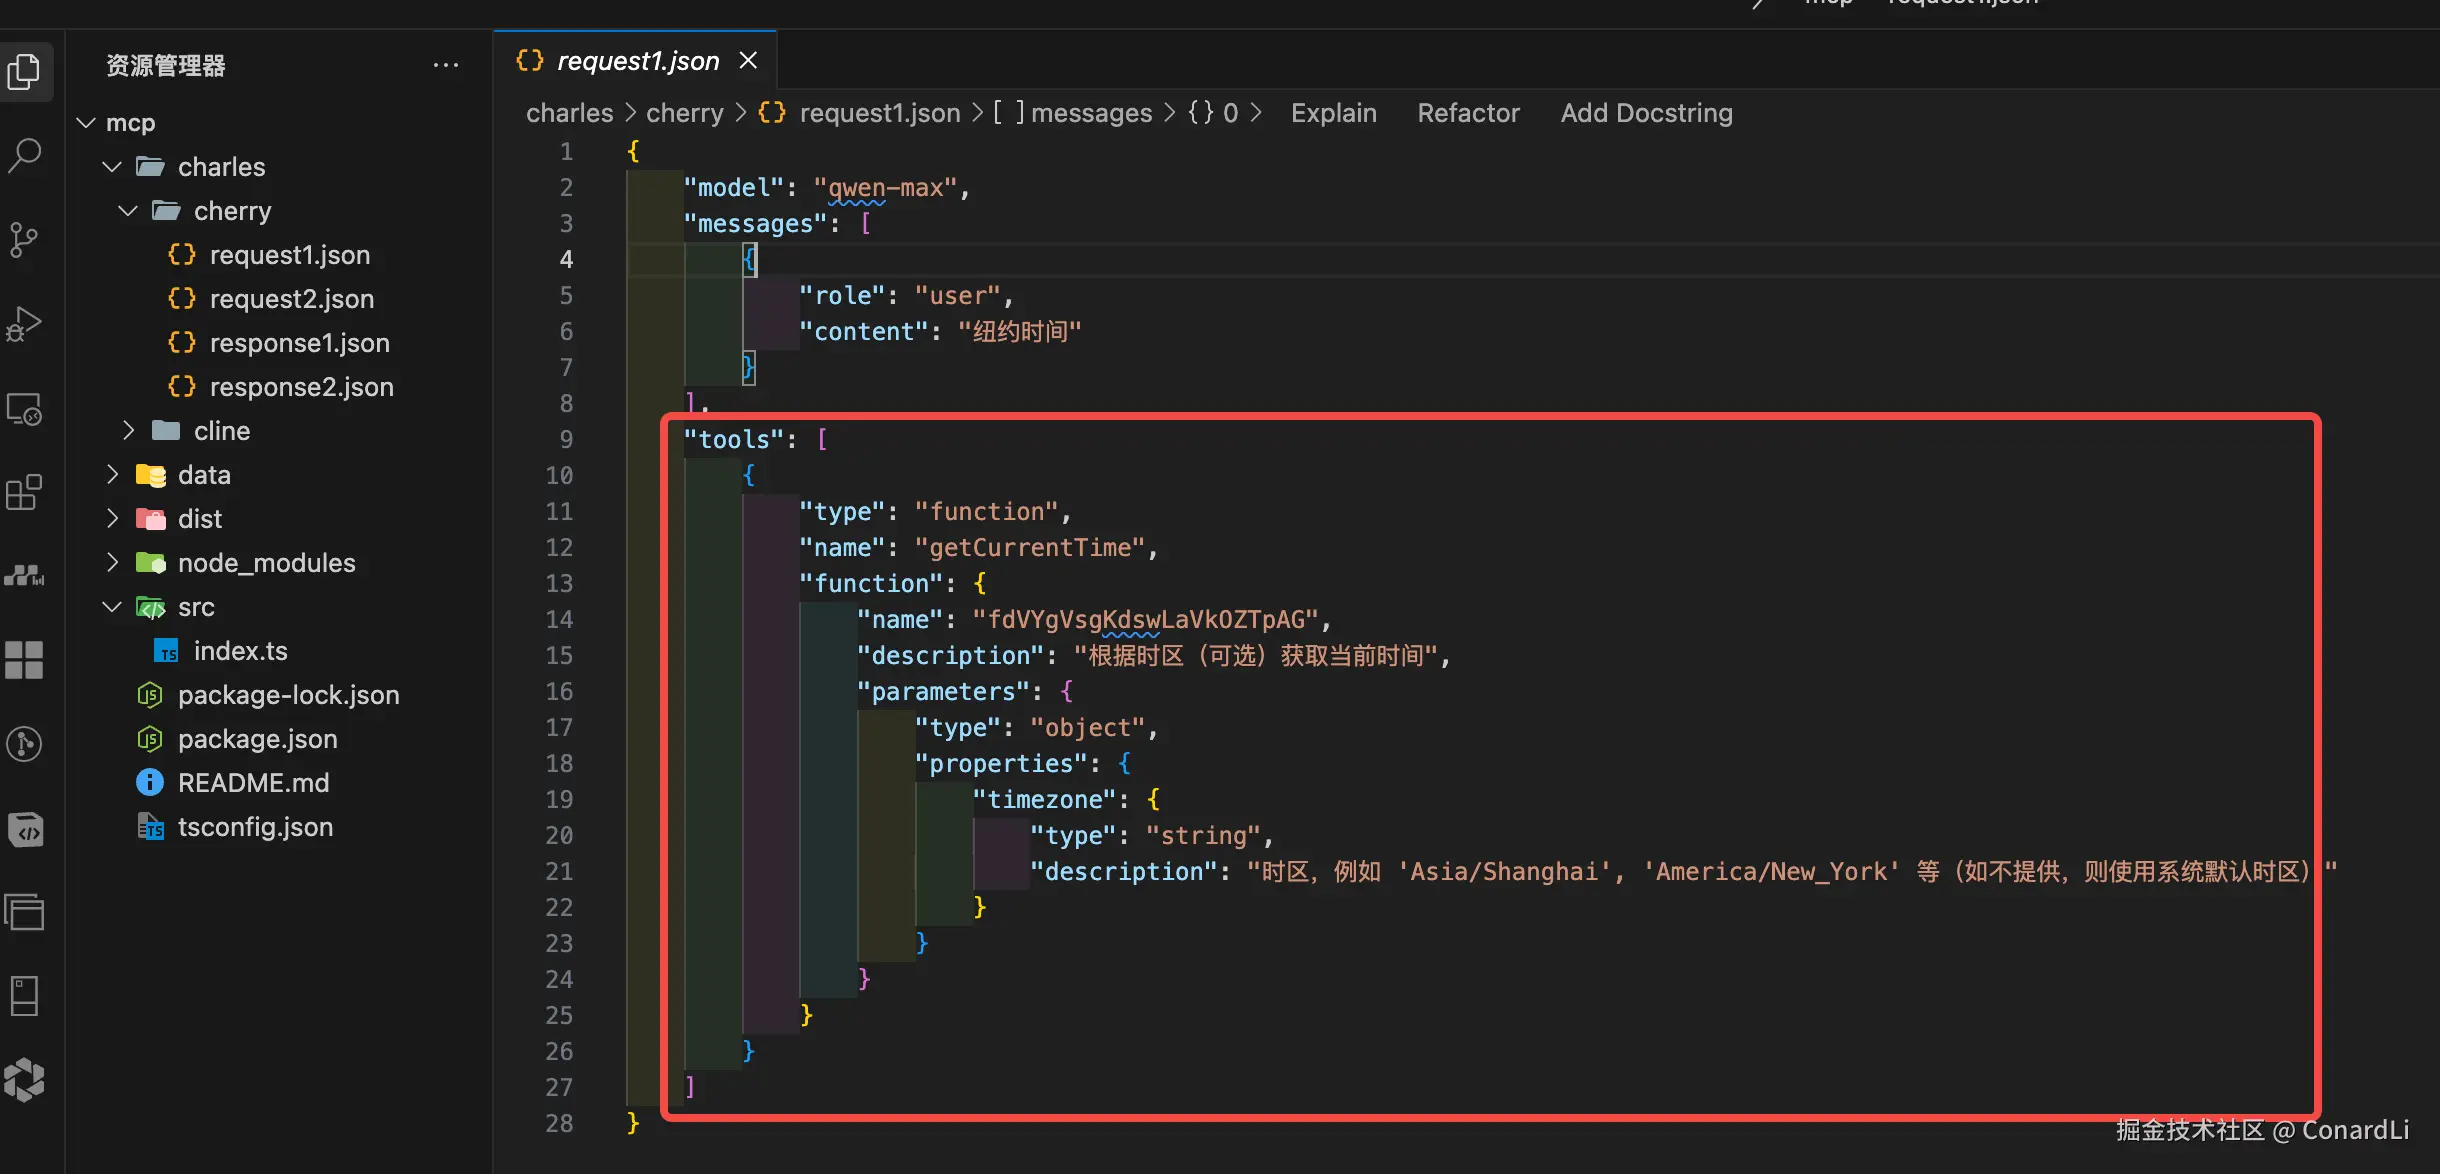2440x1174 pixels.
Task: Close the request1.json tab
Action: coord(748,61)
